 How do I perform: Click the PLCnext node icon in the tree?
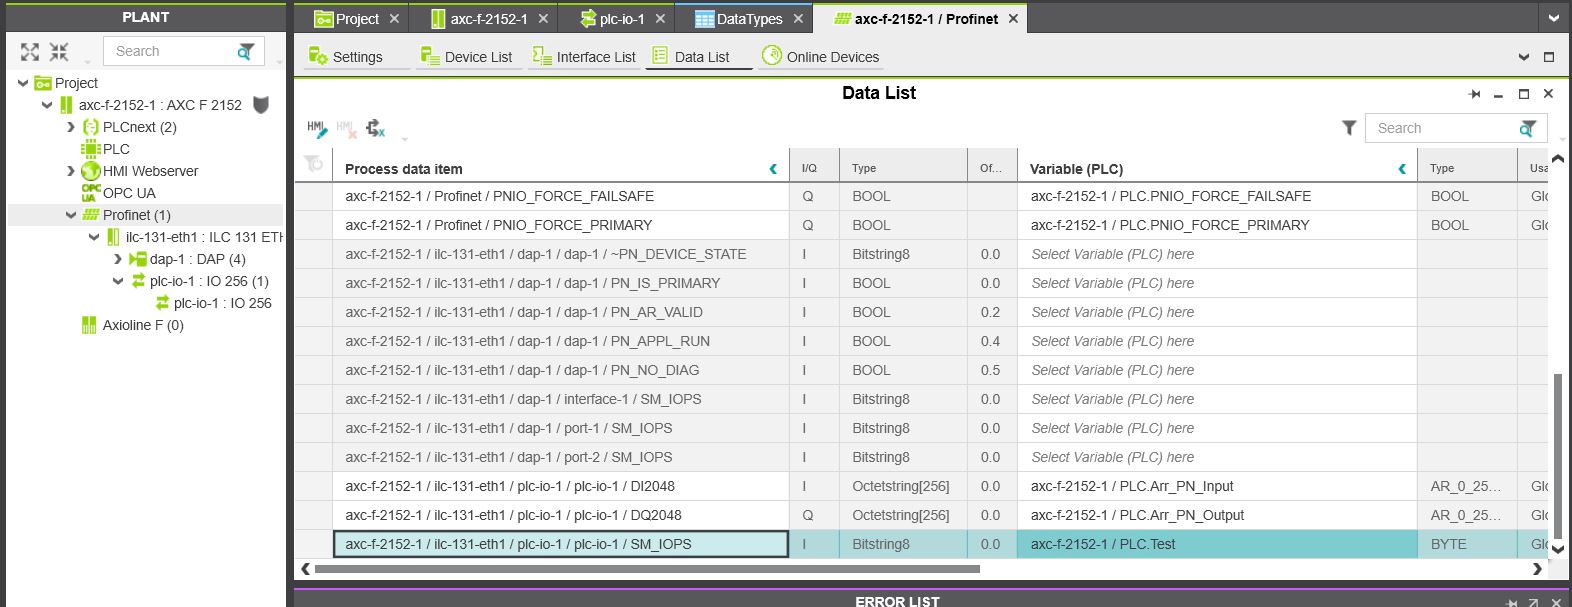[x=91, y=127]
